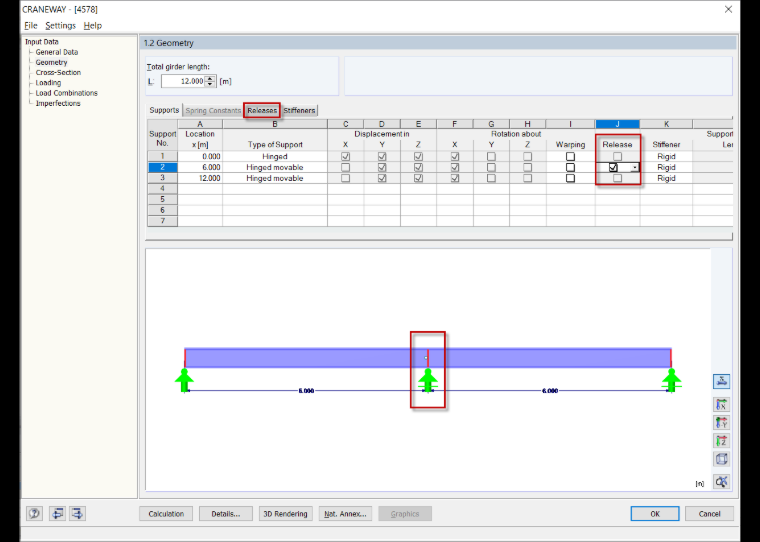Click the right green support symbol
Viewport: 760px width, 542px height.
tap(671, 381)
